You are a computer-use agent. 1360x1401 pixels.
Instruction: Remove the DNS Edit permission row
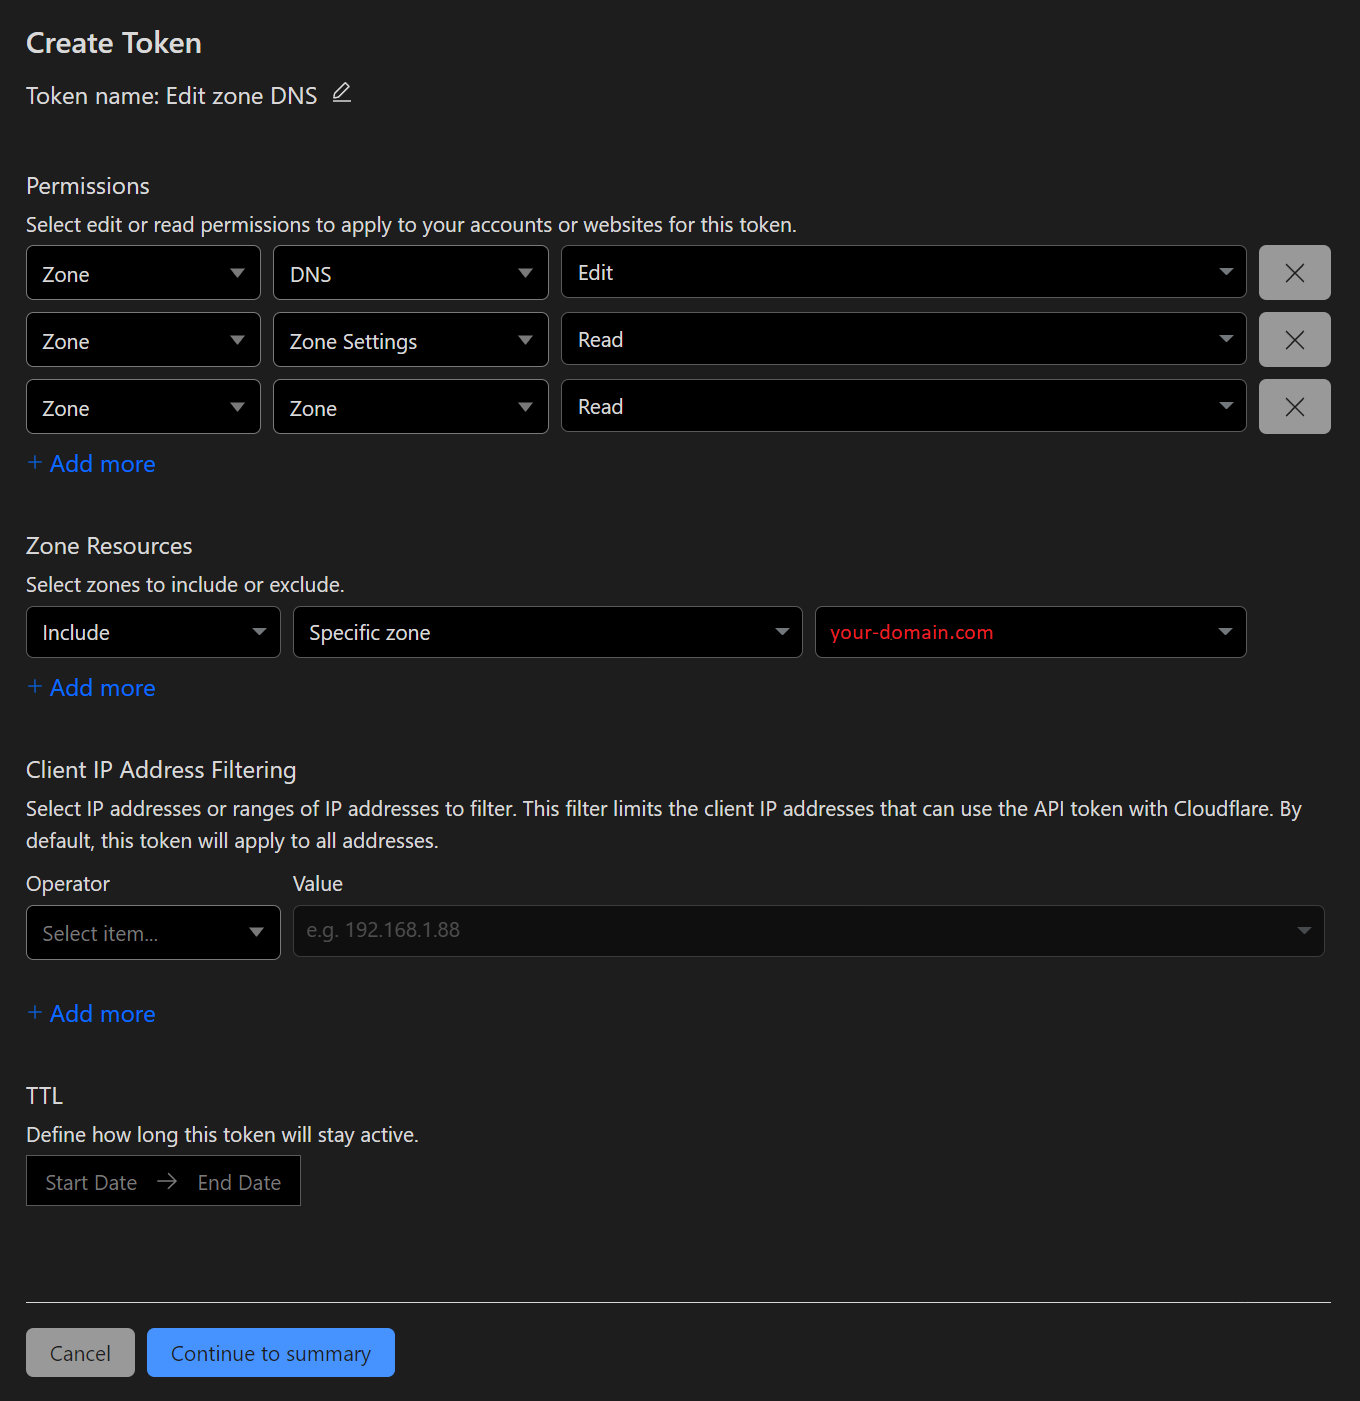[x=1294, y=273]
